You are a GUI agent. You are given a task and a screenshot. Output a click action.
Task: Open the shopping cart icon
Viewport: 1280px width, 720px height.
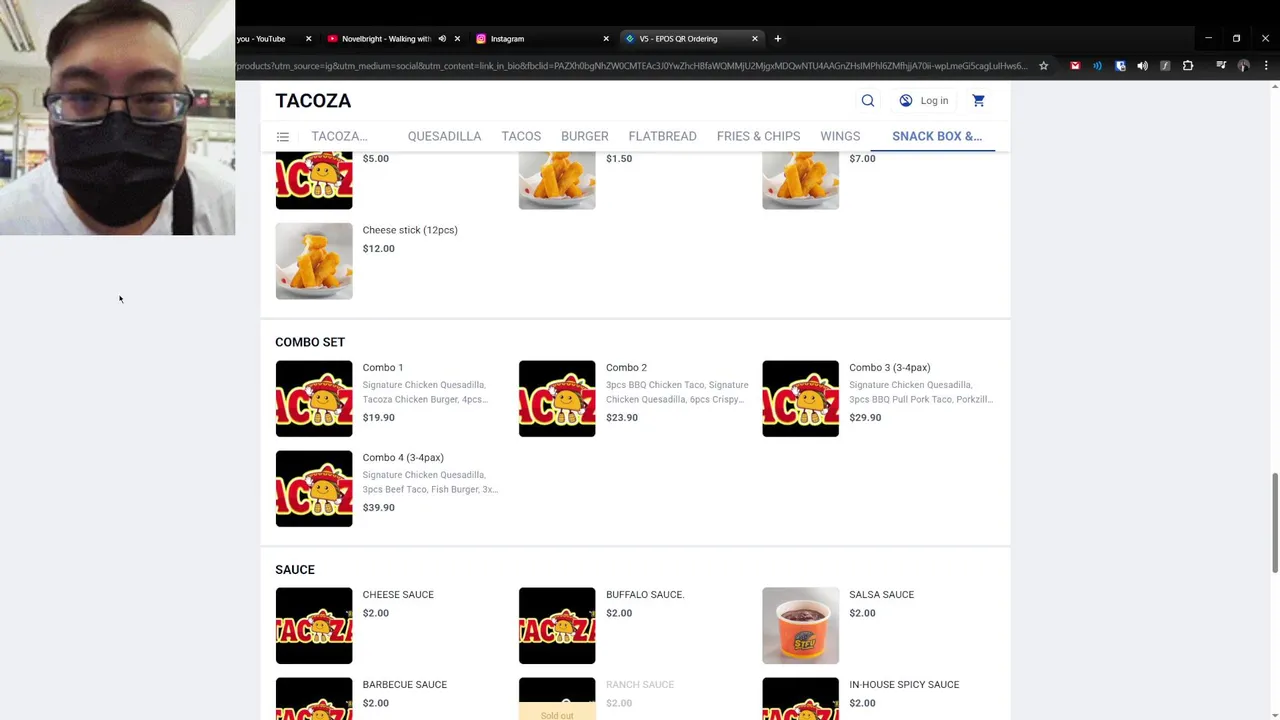978,100
